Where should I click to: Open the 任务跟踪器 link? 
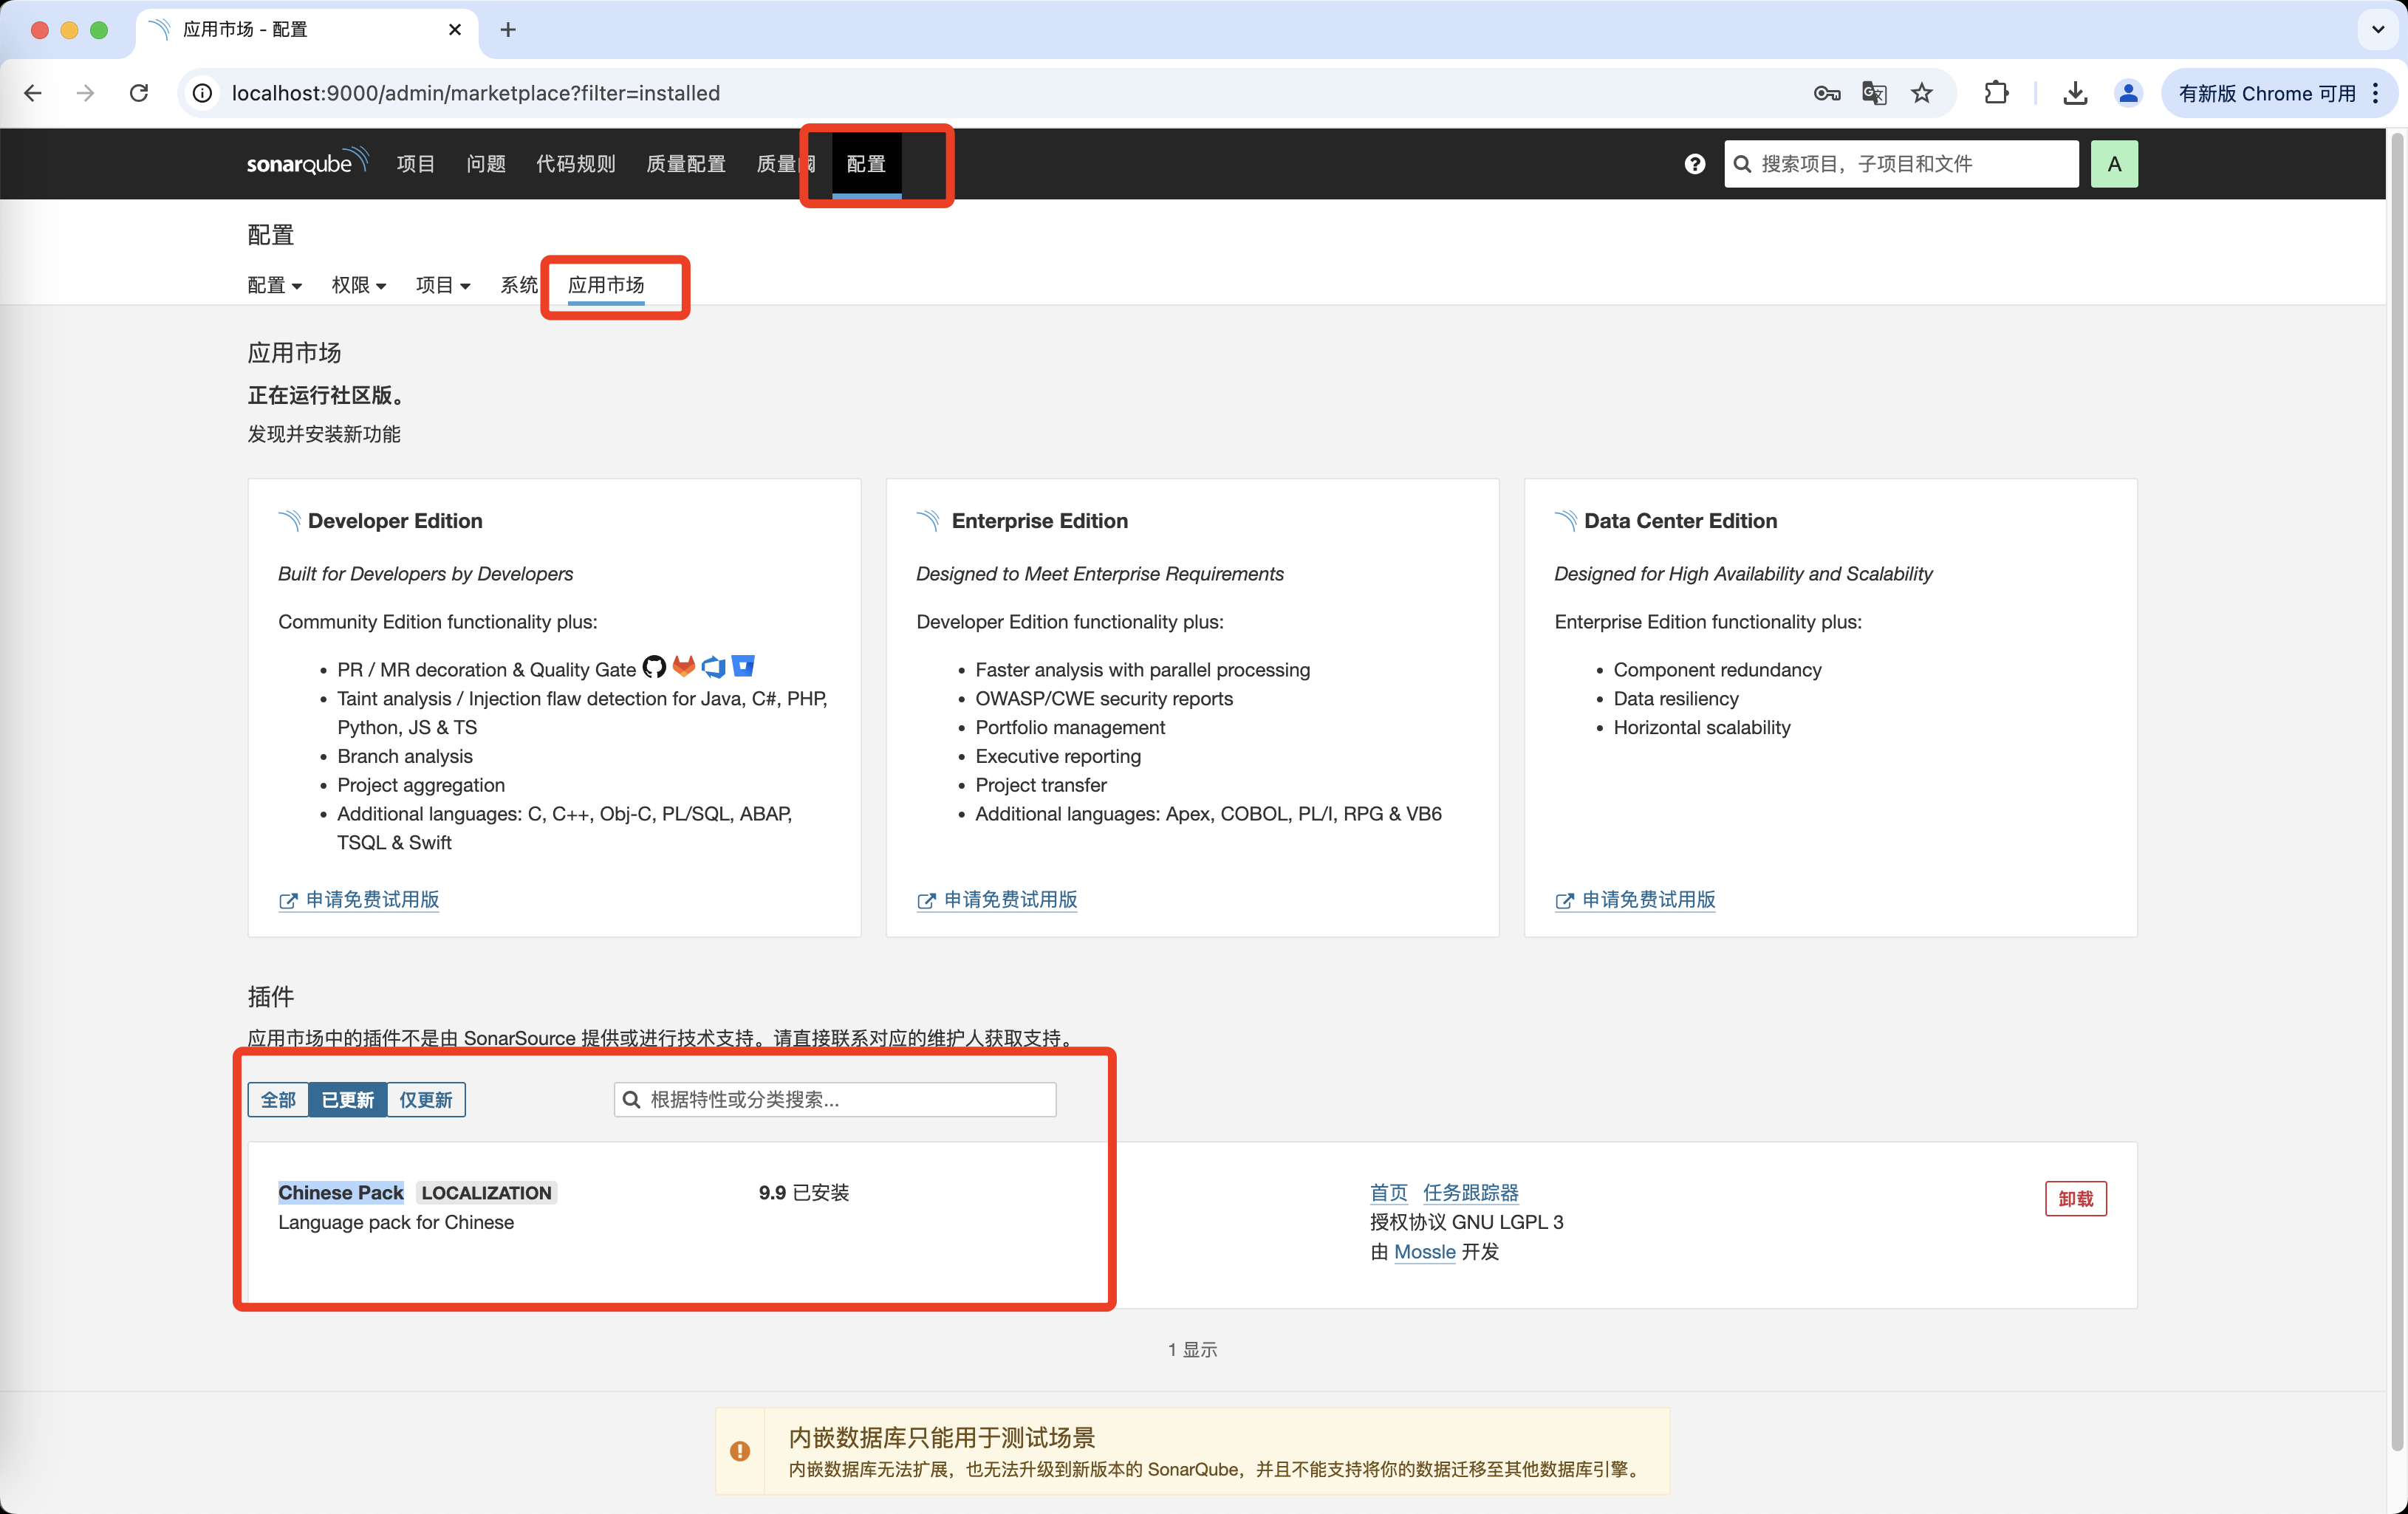[1470, 1192]
